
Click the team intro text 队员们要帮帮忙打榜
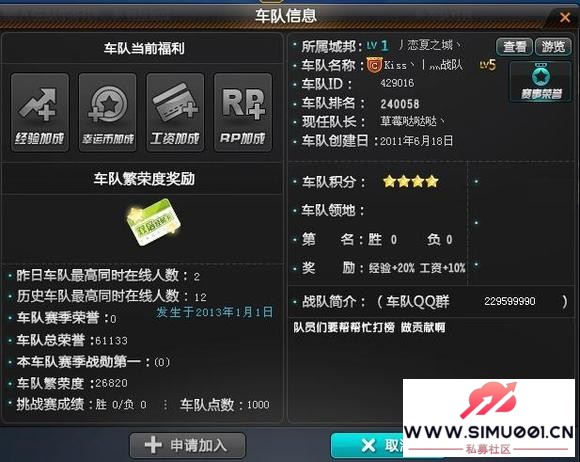(x=344, y=327)
